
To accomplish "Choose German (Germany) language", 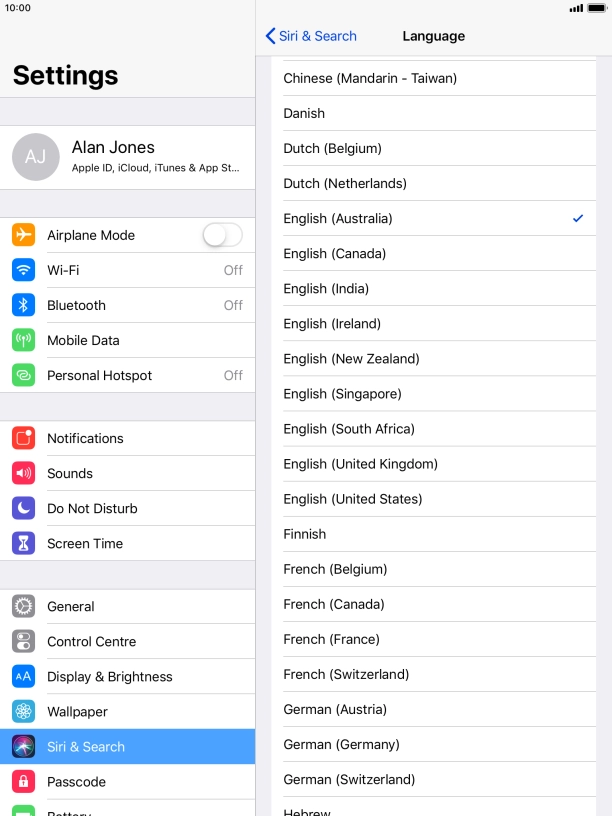I will pos(434,744).
